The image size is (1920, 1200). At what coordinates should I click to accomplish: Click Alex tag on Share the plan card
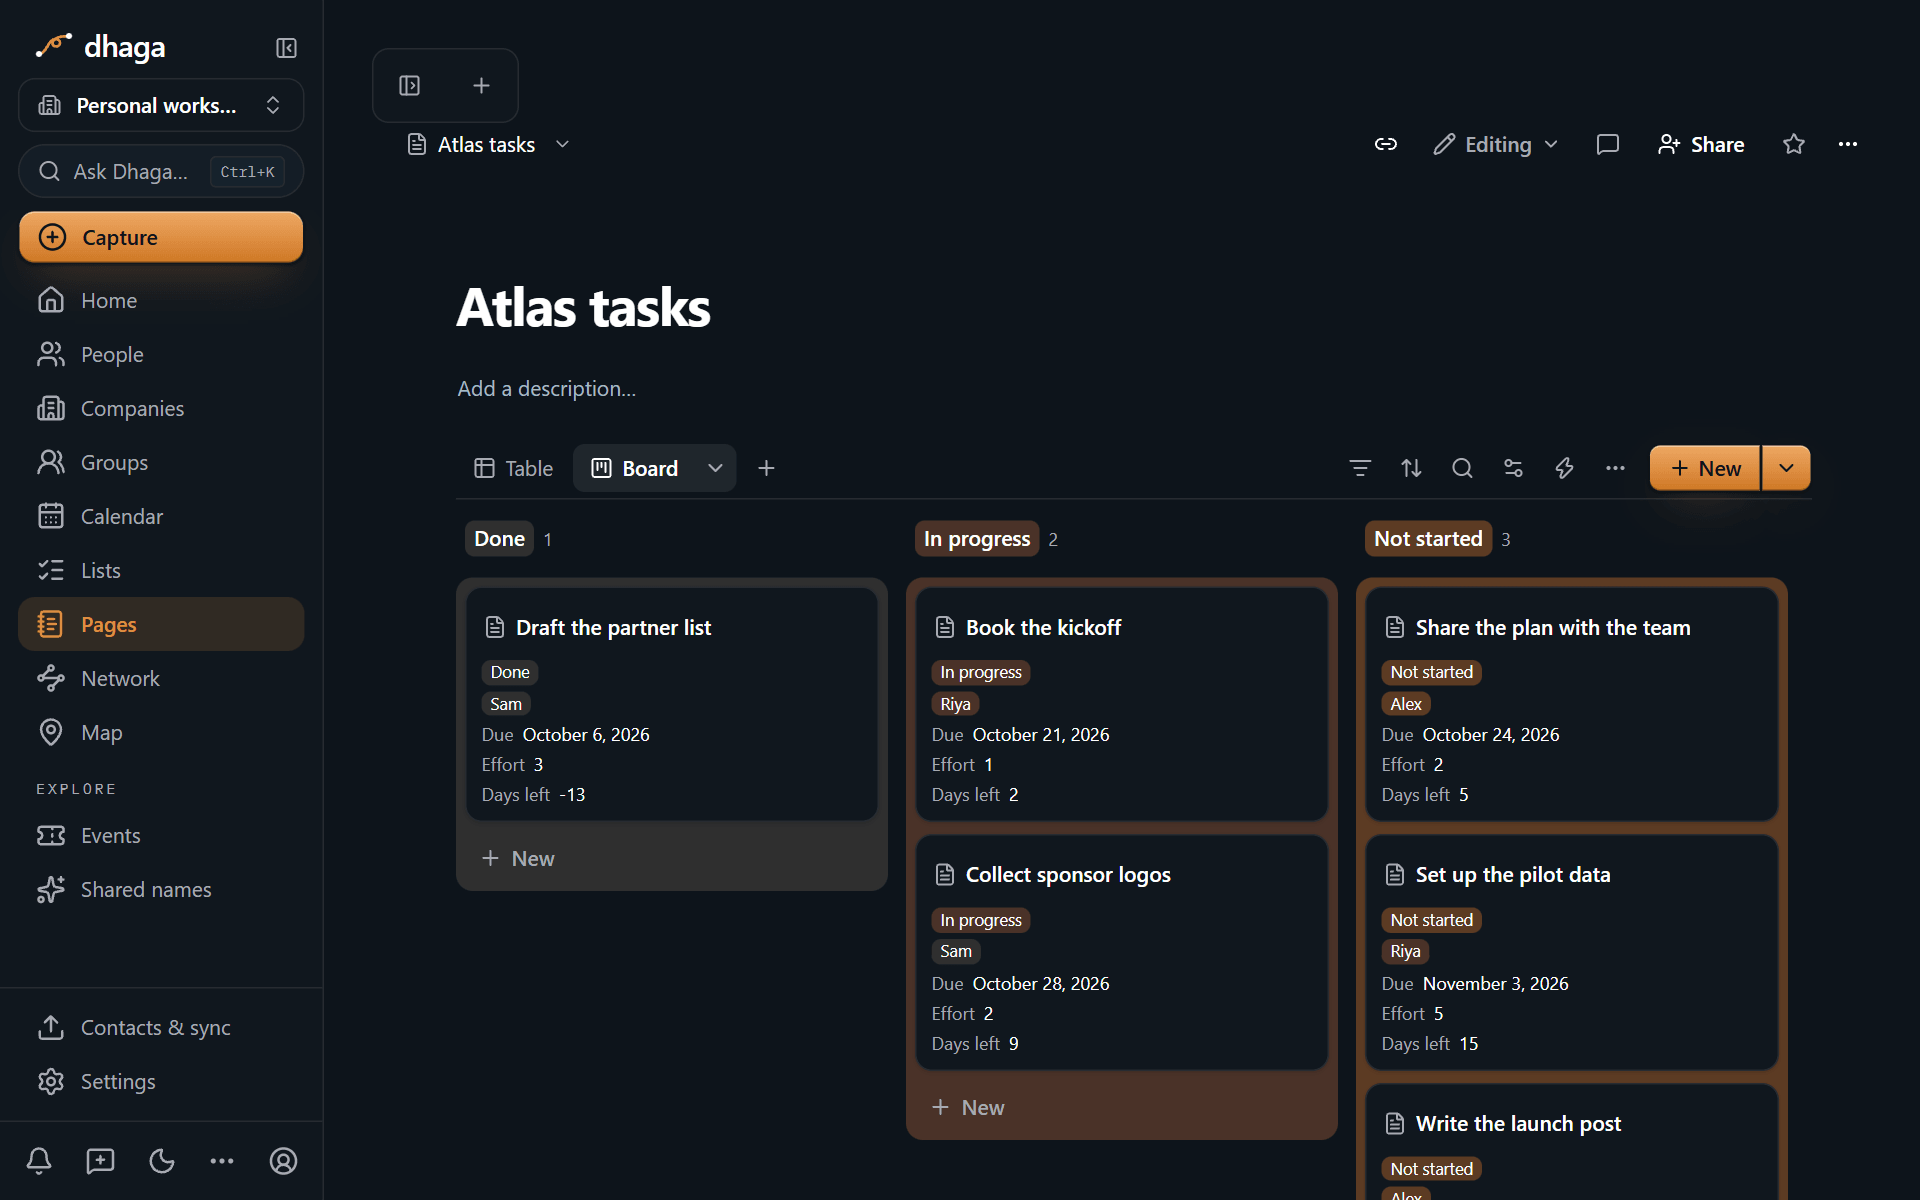[1405, 704]
